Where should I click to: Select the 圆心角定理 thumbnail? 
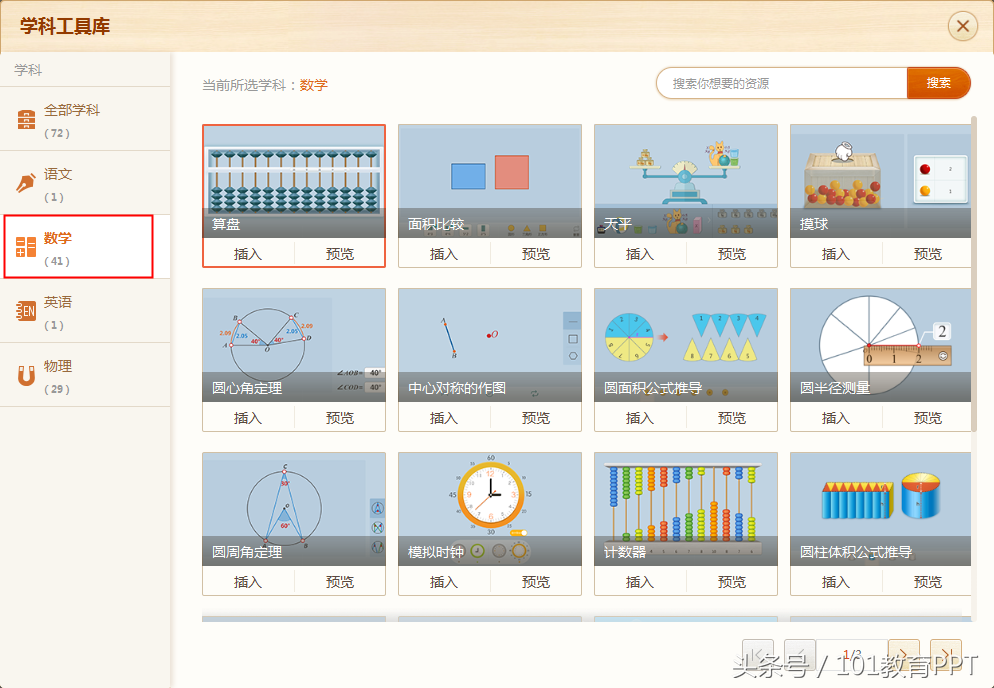[x=294, y=345]
